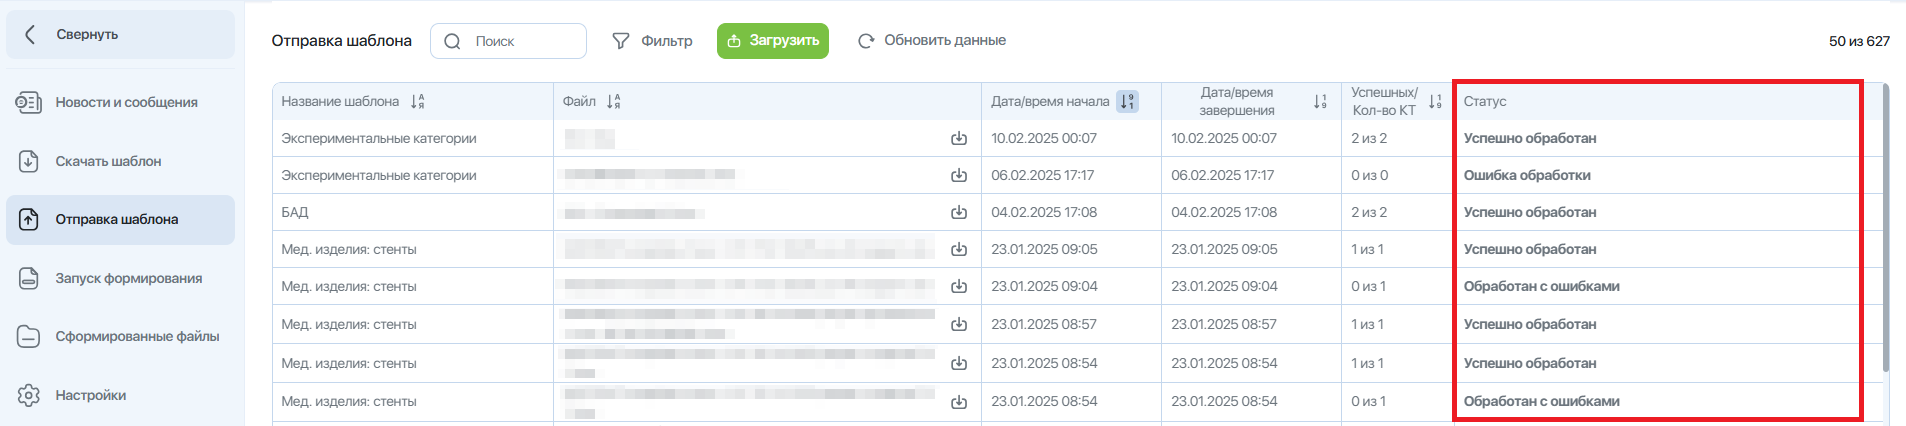The width and height of the screenshot is (1906, 426).
Task: Open Запуск формирования section
Action: [120, 278]
